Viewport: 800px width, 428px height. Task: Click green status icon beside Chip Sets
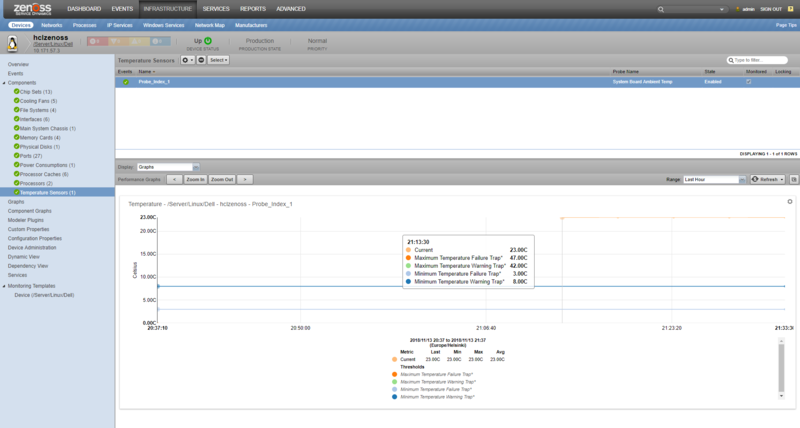pyautogui.click(x=16, y=92)
